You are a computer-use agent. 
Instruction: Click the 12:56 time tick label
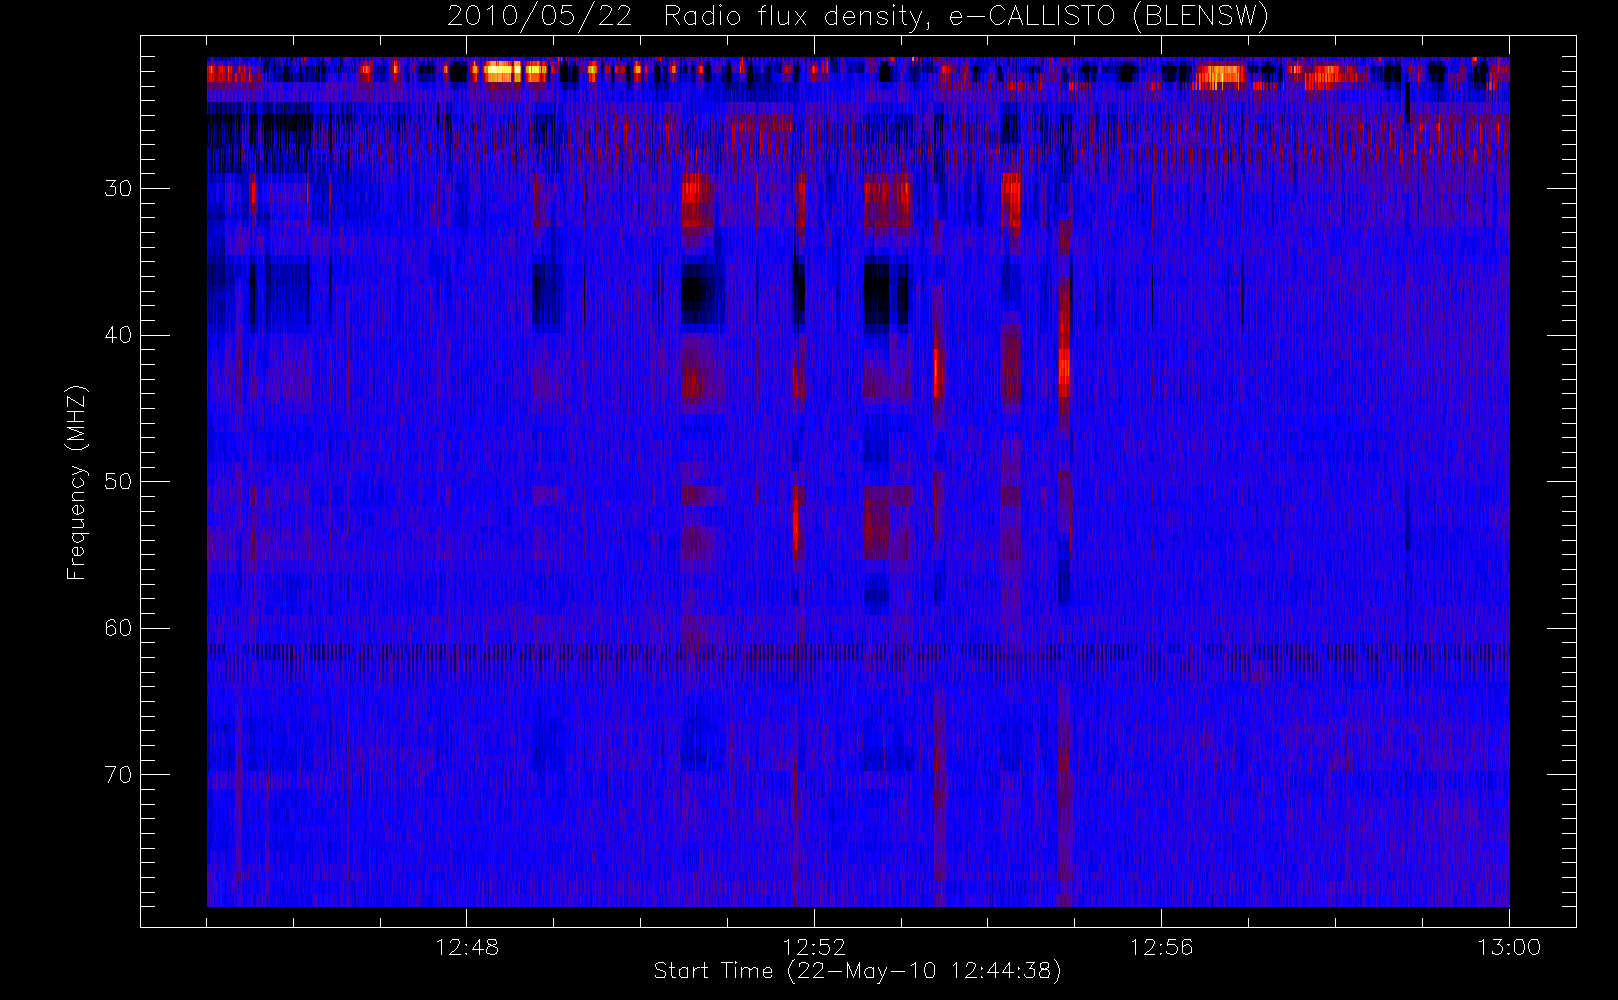1161,947
